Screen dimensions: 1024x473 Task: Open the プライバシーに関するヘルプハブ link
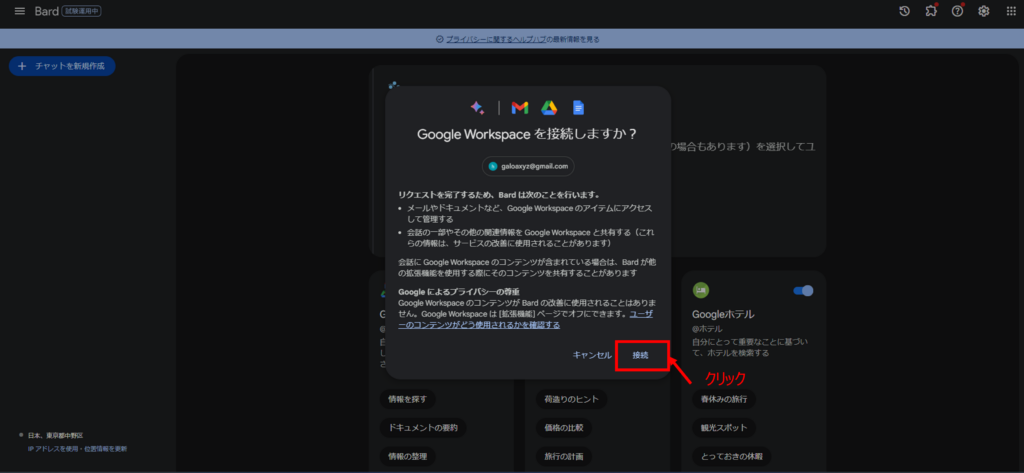click(496, 39)
